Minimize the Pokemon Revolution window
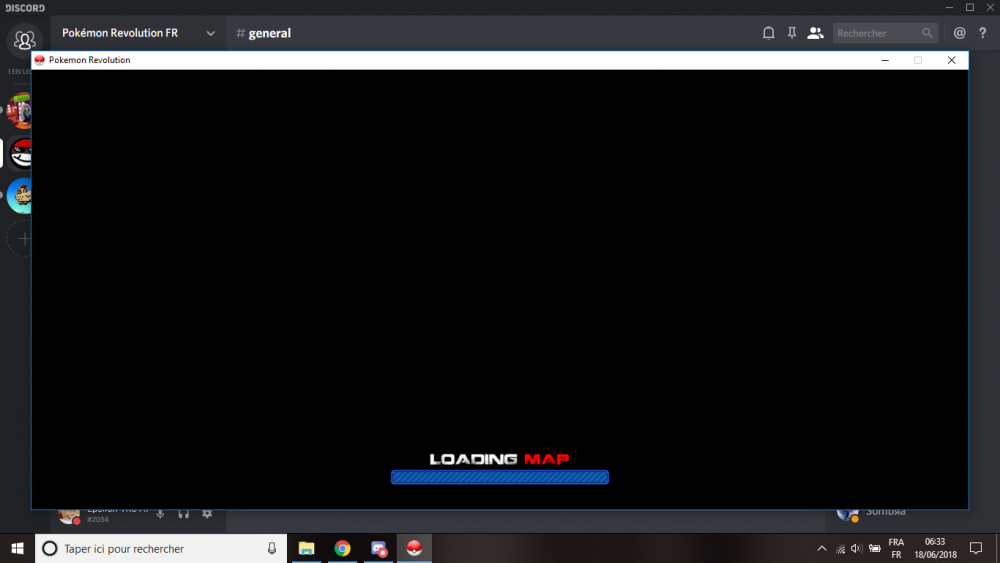This screenshot has width=1000, height=563. pyautogui.click(x=885, y=60)
